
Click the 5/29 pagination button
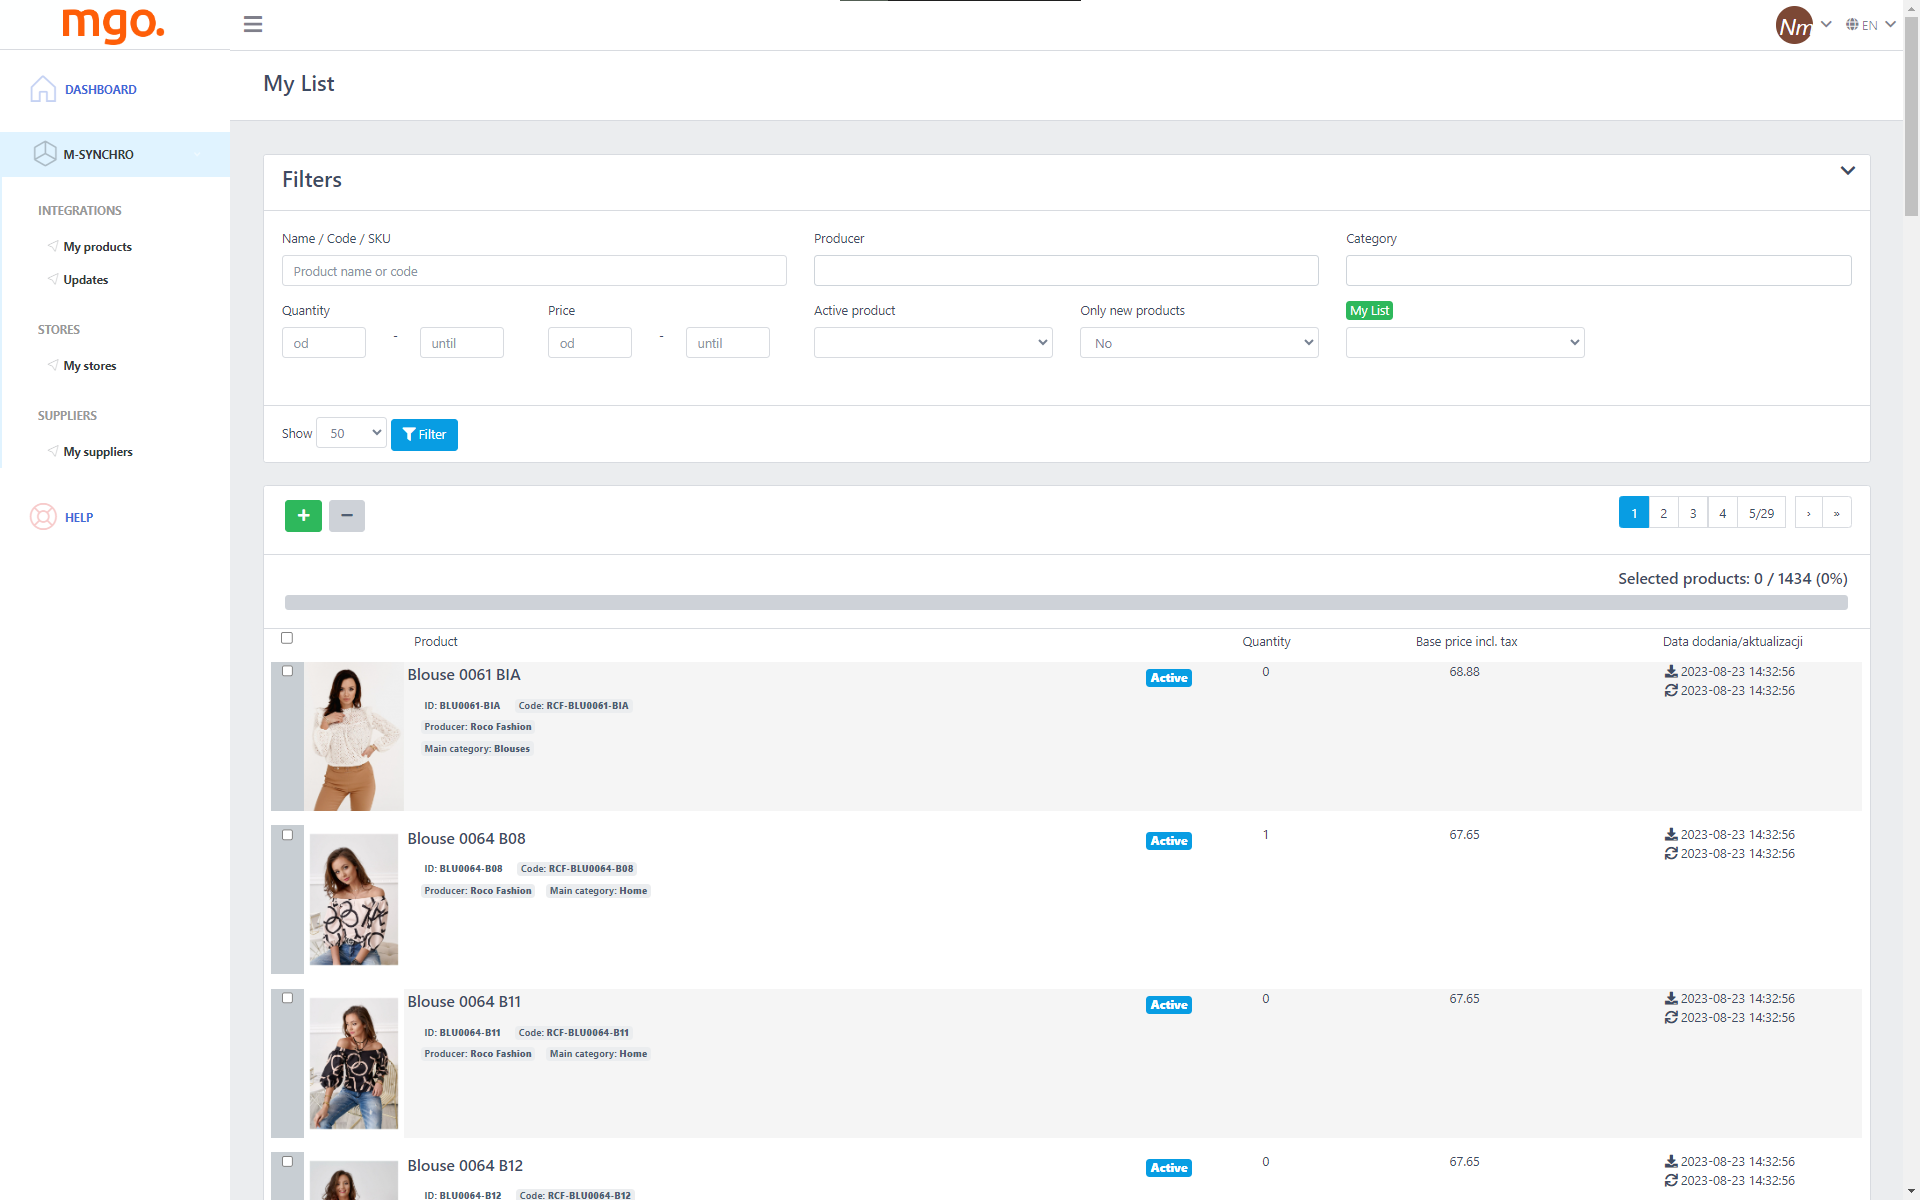point(1761,513)
